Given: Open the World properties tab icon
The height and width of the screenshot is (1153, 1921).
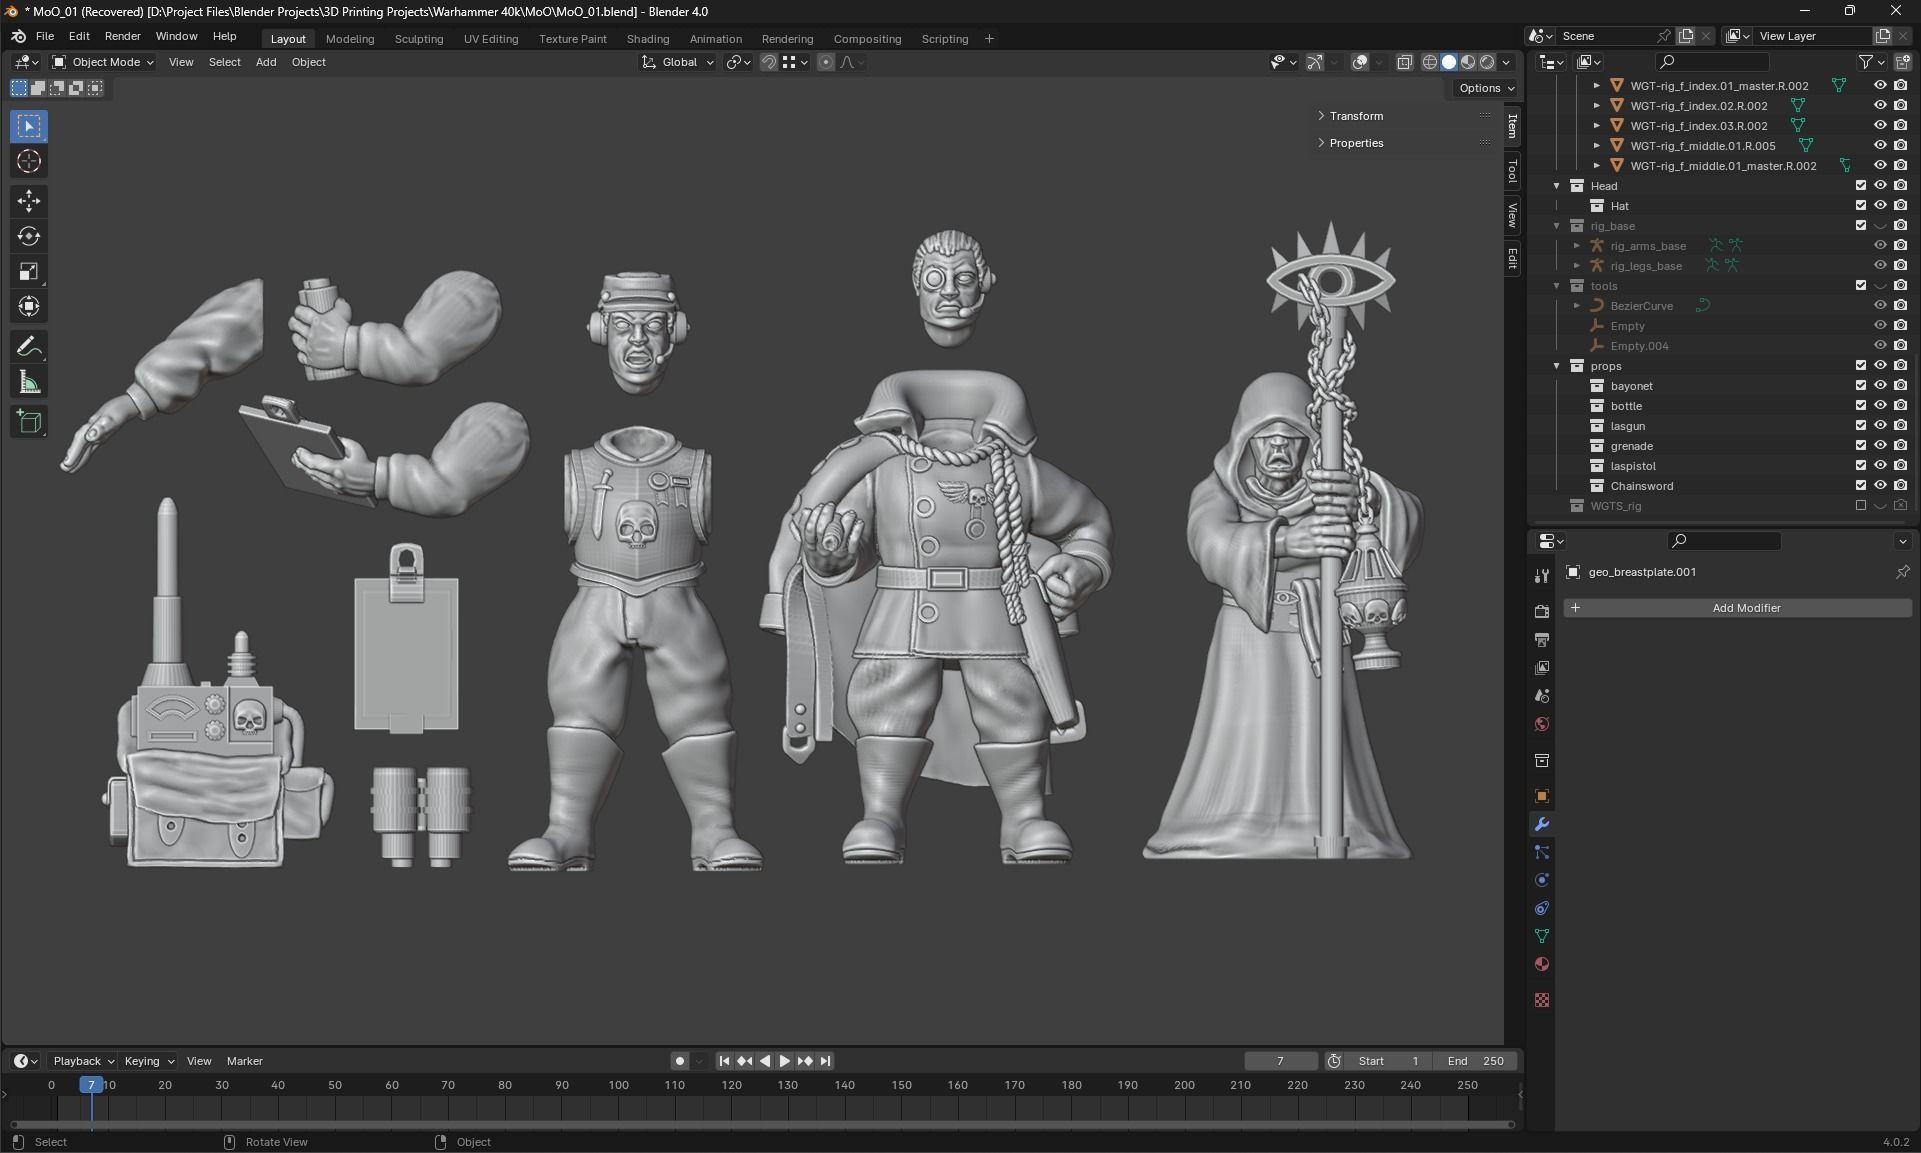Looking at the screenshot, I should tap(1541, 724).
